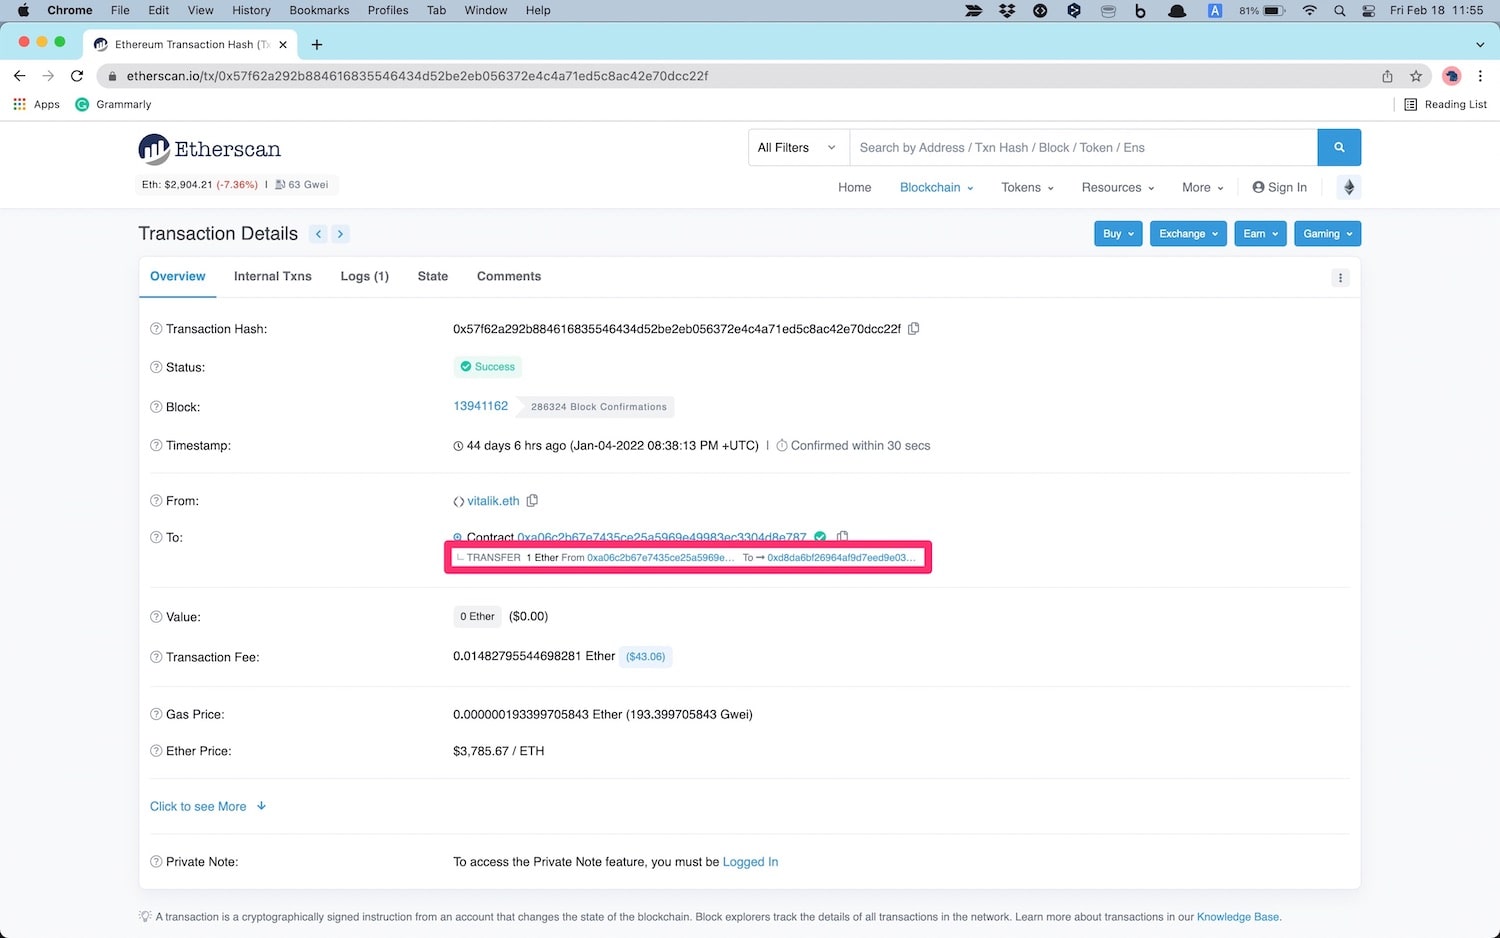
Task: Open the Knowledge Base link
Action: 1238,917
